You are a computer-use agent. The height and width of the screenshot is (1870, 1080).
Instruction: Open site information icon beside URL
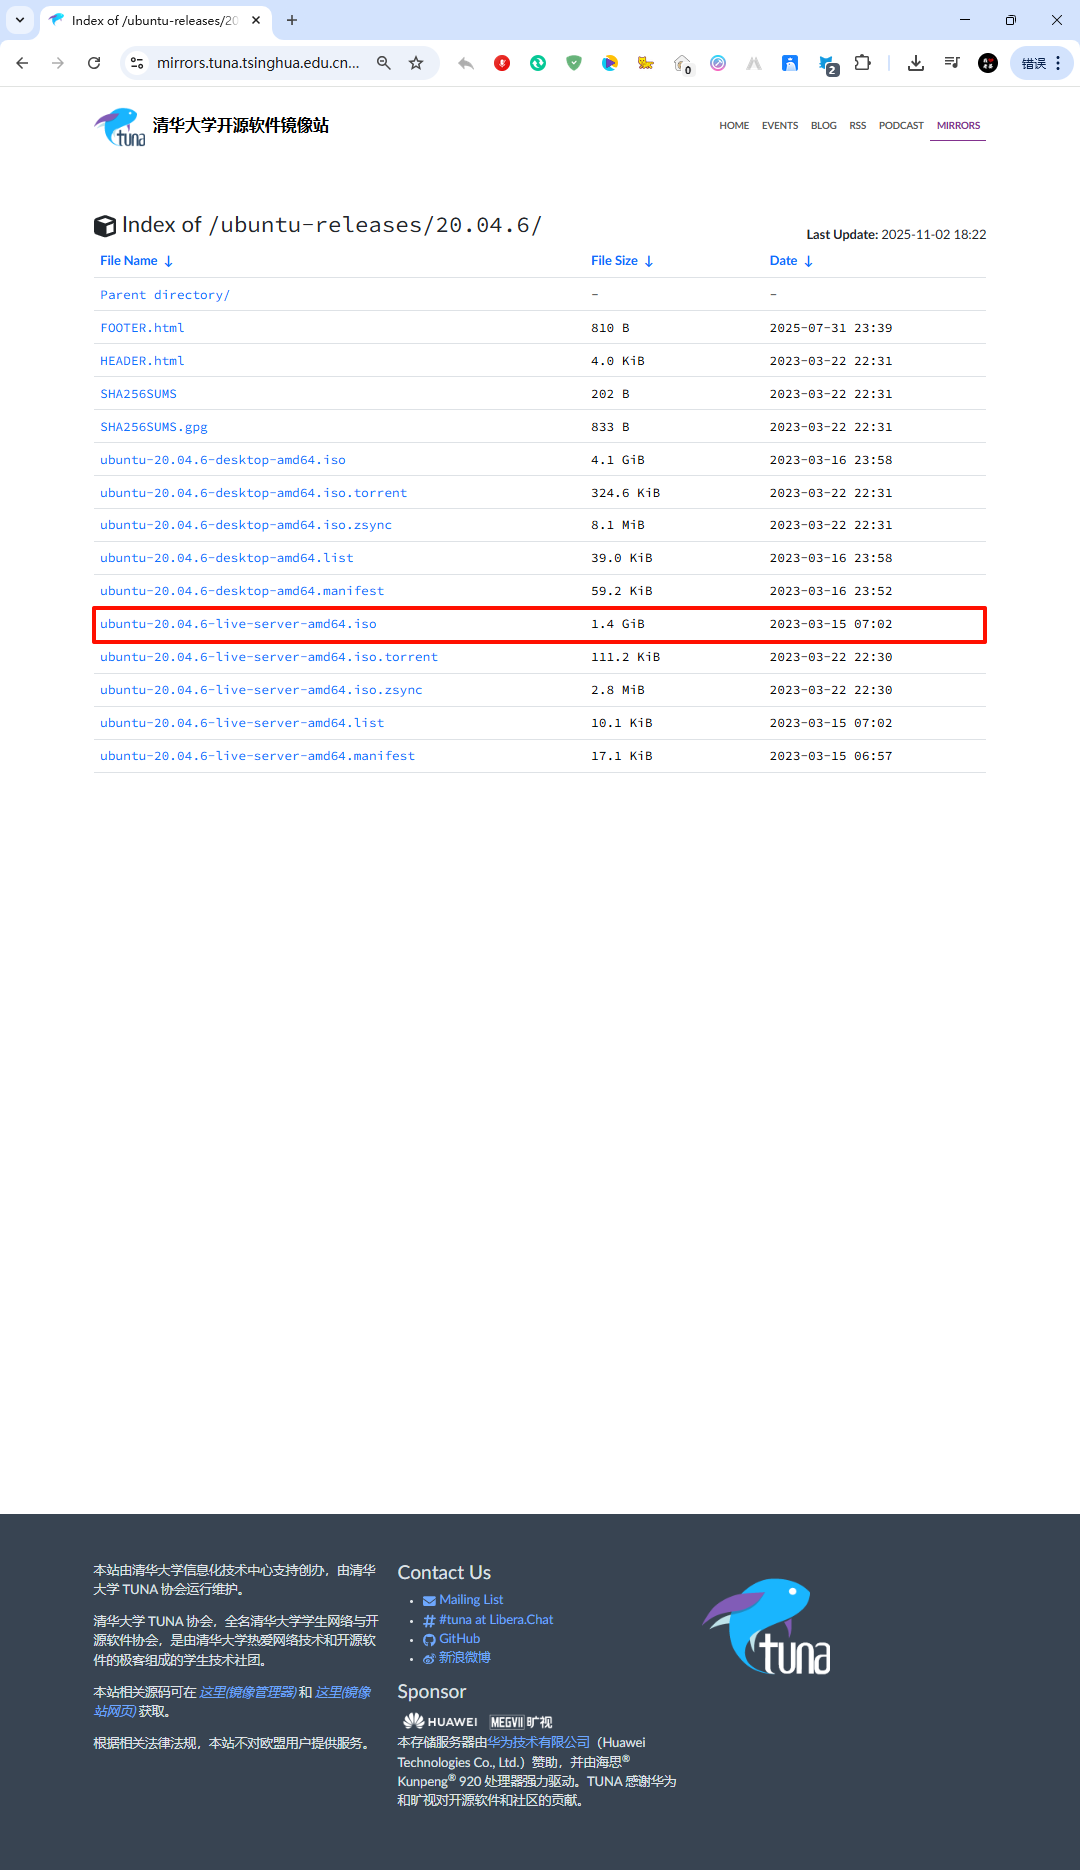pyautogui.click(x=137, y=63)
